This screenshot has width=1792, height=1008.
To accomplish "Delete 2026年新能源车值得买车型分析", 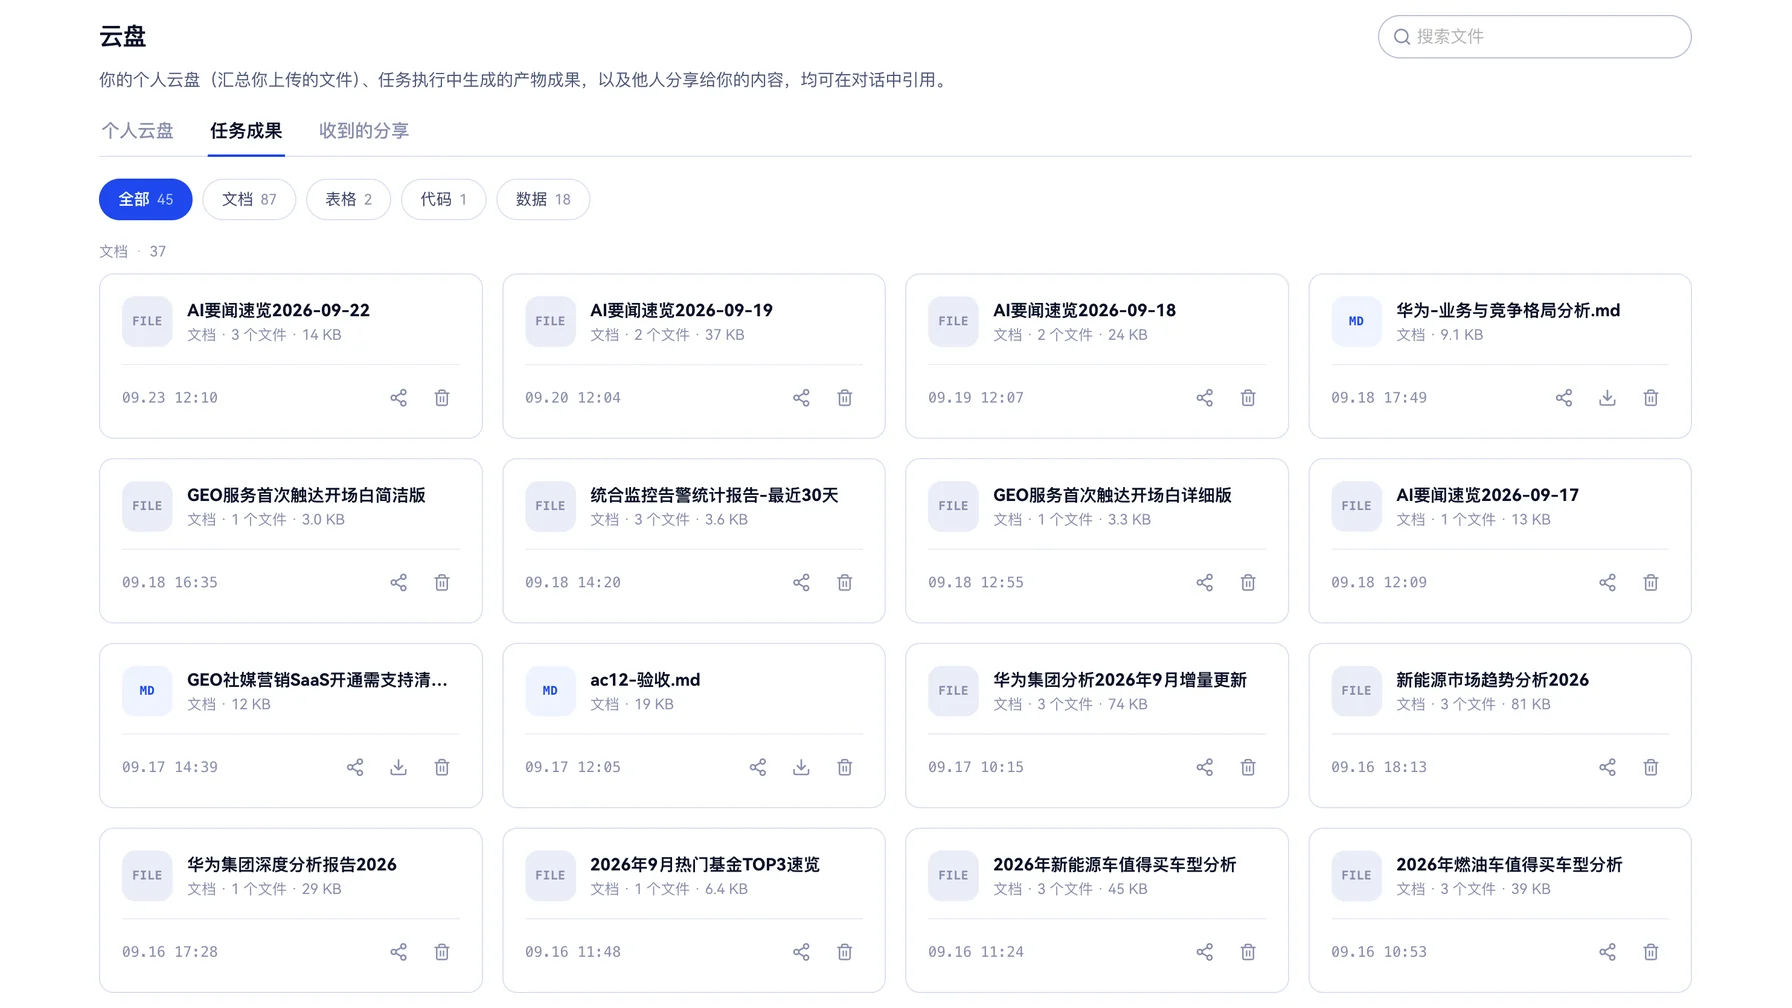I will click(1248, 952).
